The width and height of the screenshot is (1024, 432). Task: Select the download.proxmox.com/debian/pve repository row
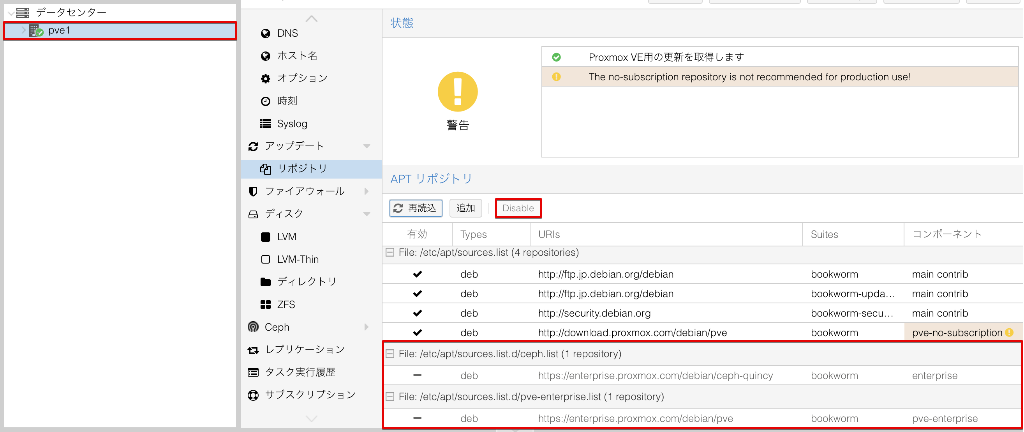(x=702, y=333)
